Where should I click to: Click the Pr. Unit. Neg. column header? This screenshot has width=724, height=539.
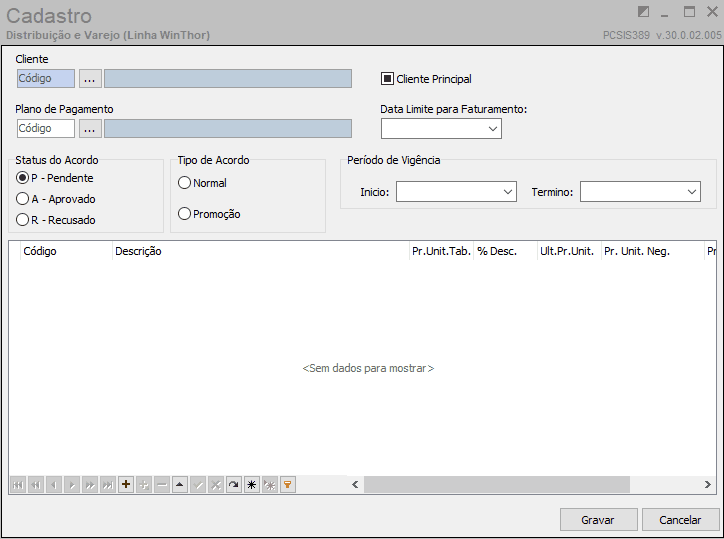pyautogui.click(x=652, y=251)
